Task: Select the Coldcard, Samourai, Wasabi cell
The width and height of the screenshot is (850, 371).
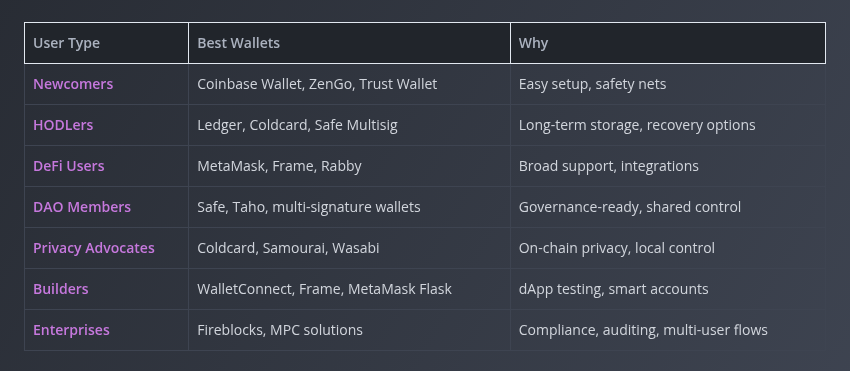Action: pyautogui.click(x=349, y=248)
